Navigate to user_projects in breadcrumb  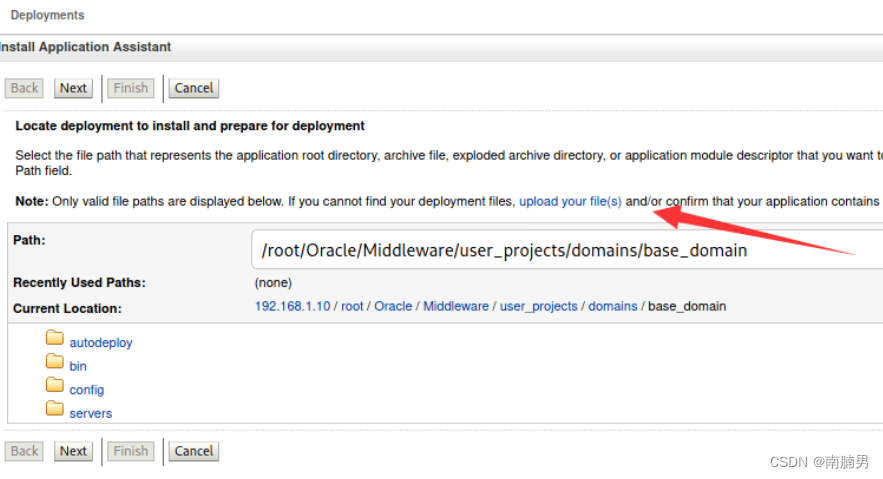tap(538, 307)
